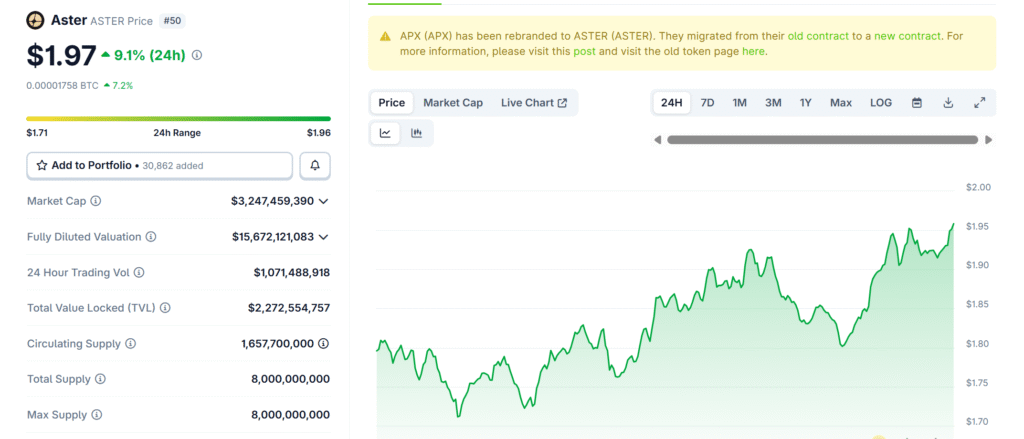This screenshot has width=1024, height=439.
Task: Expand the Fully Diluted Valuation chevron
Action: point(323,237)
